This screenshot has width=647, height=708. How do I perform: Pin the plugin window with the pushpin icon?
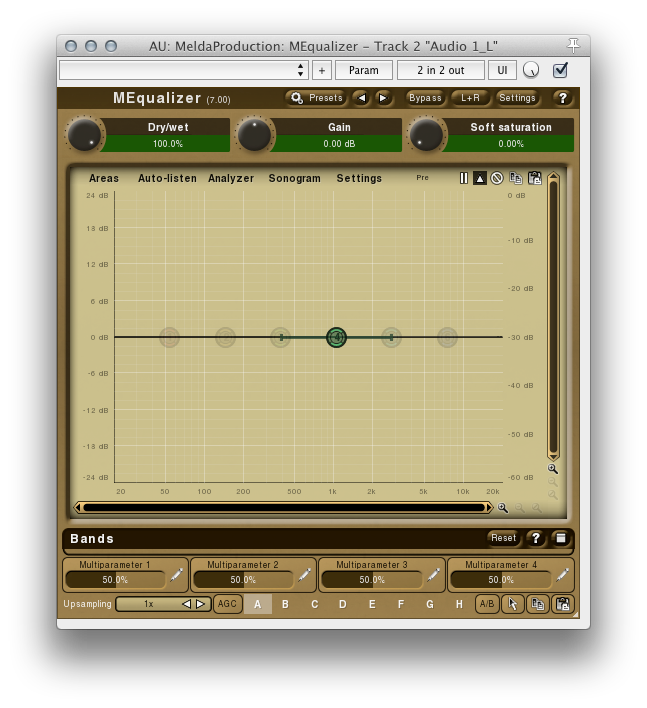[x=573, y=45]
